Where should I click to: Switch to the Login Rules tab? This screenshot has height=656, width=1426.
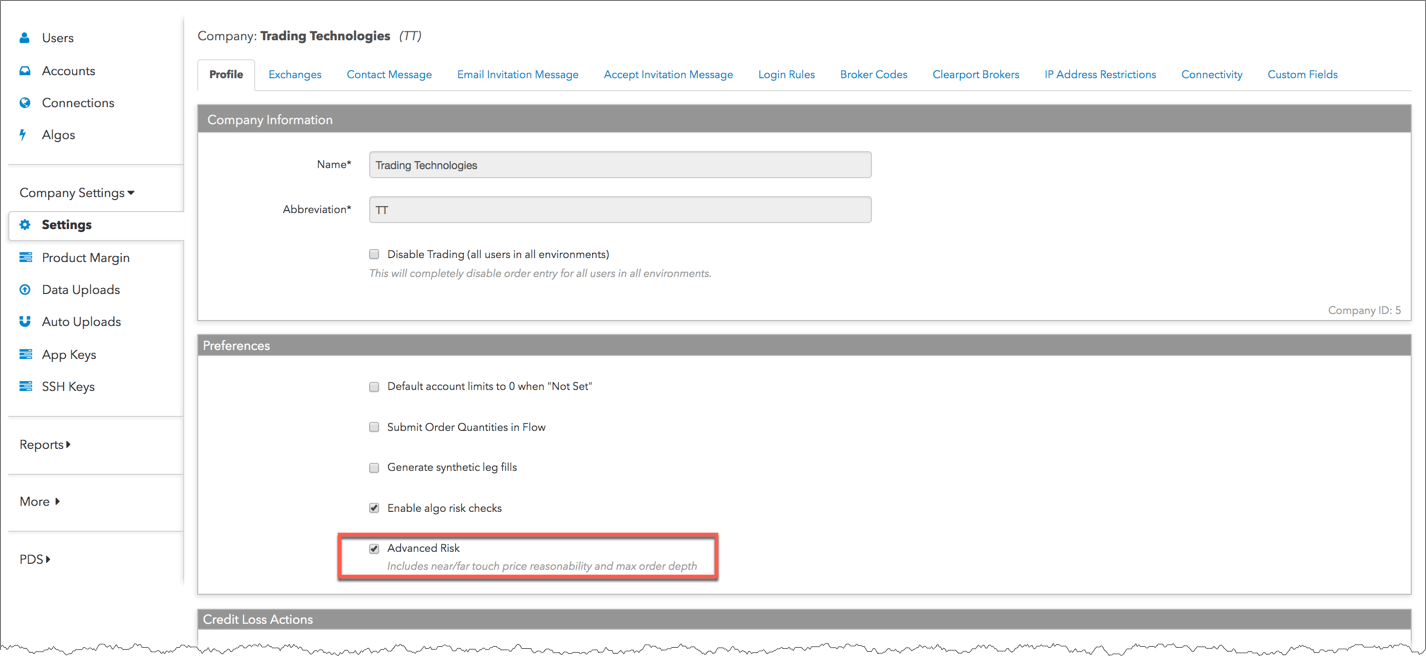tap(786, 75)
